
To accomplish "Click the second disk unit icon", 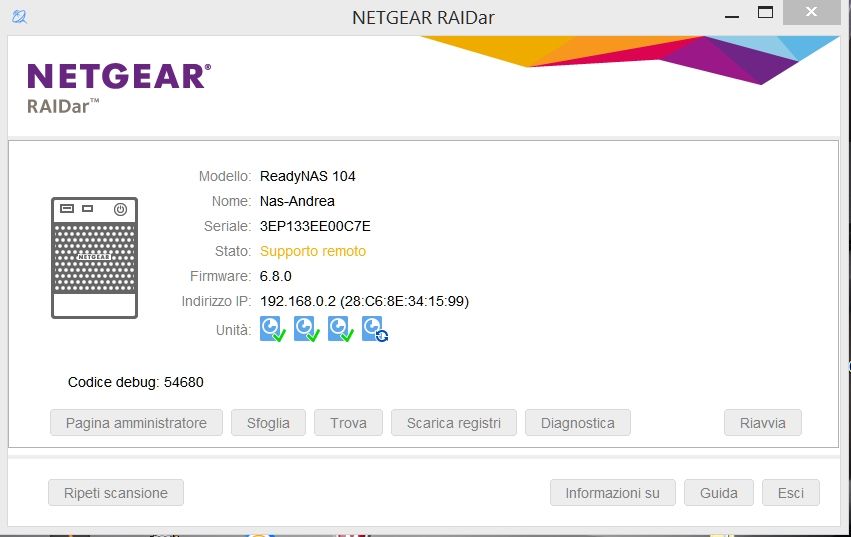I will tap(307, 329).
